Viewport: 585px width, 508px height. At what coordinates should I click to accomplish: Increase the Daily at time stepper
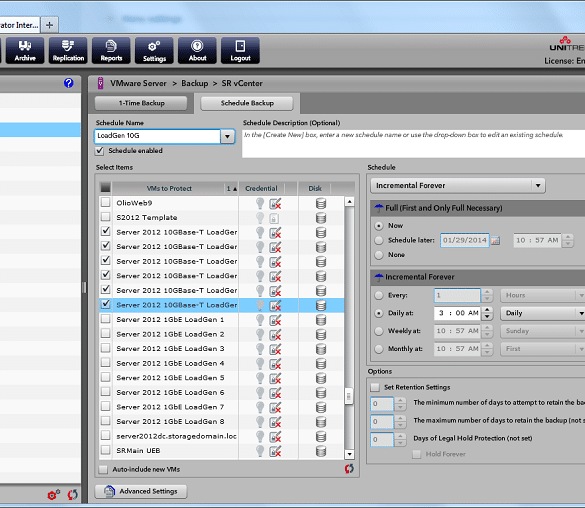(487, 310)
